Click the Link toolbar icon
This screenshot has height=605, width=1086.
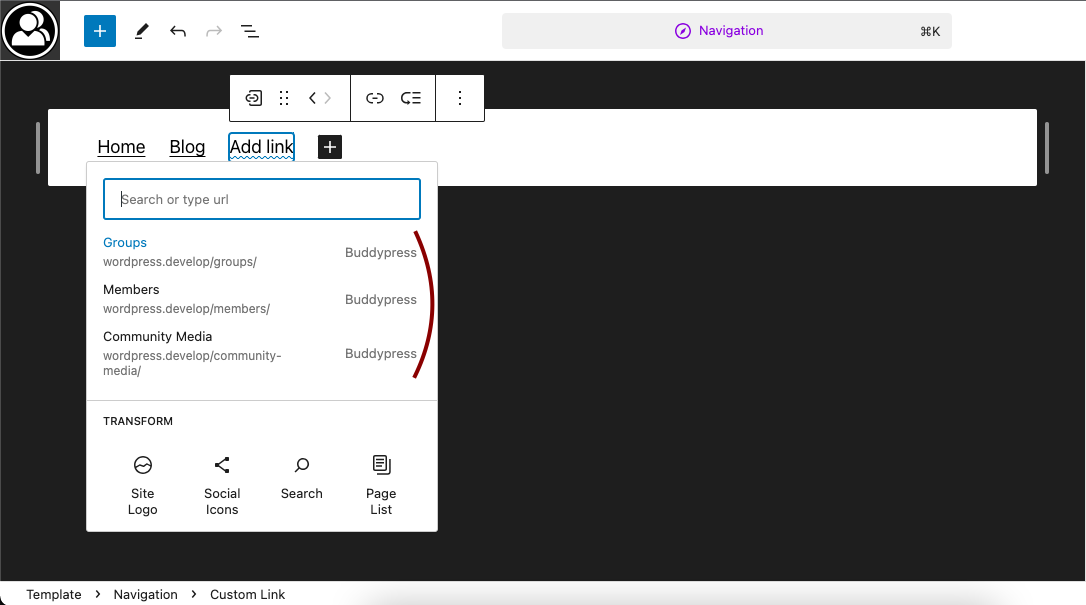coord(375,98)
